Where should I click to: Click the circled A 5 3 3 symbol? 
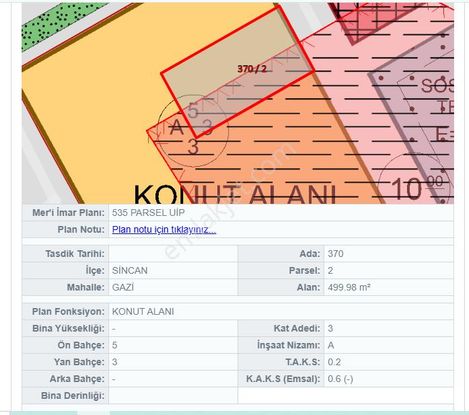click(193, 131)
